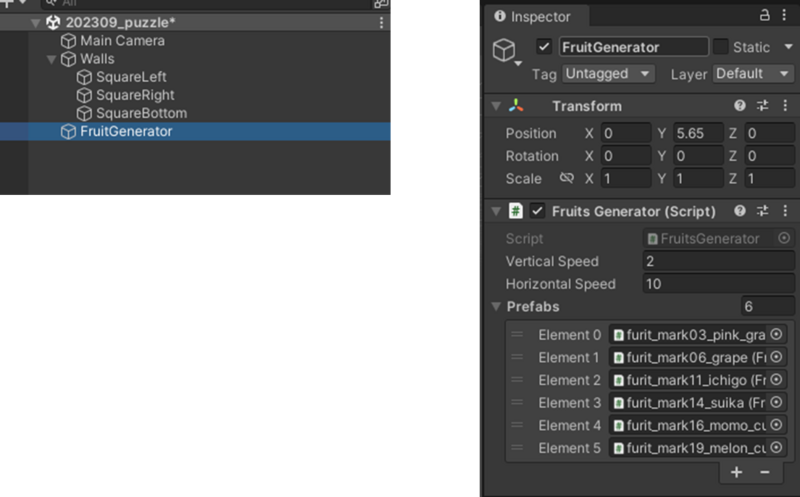800x497 pixels.
Task: Edit the FruitGenerator name field
Action: 634,47
